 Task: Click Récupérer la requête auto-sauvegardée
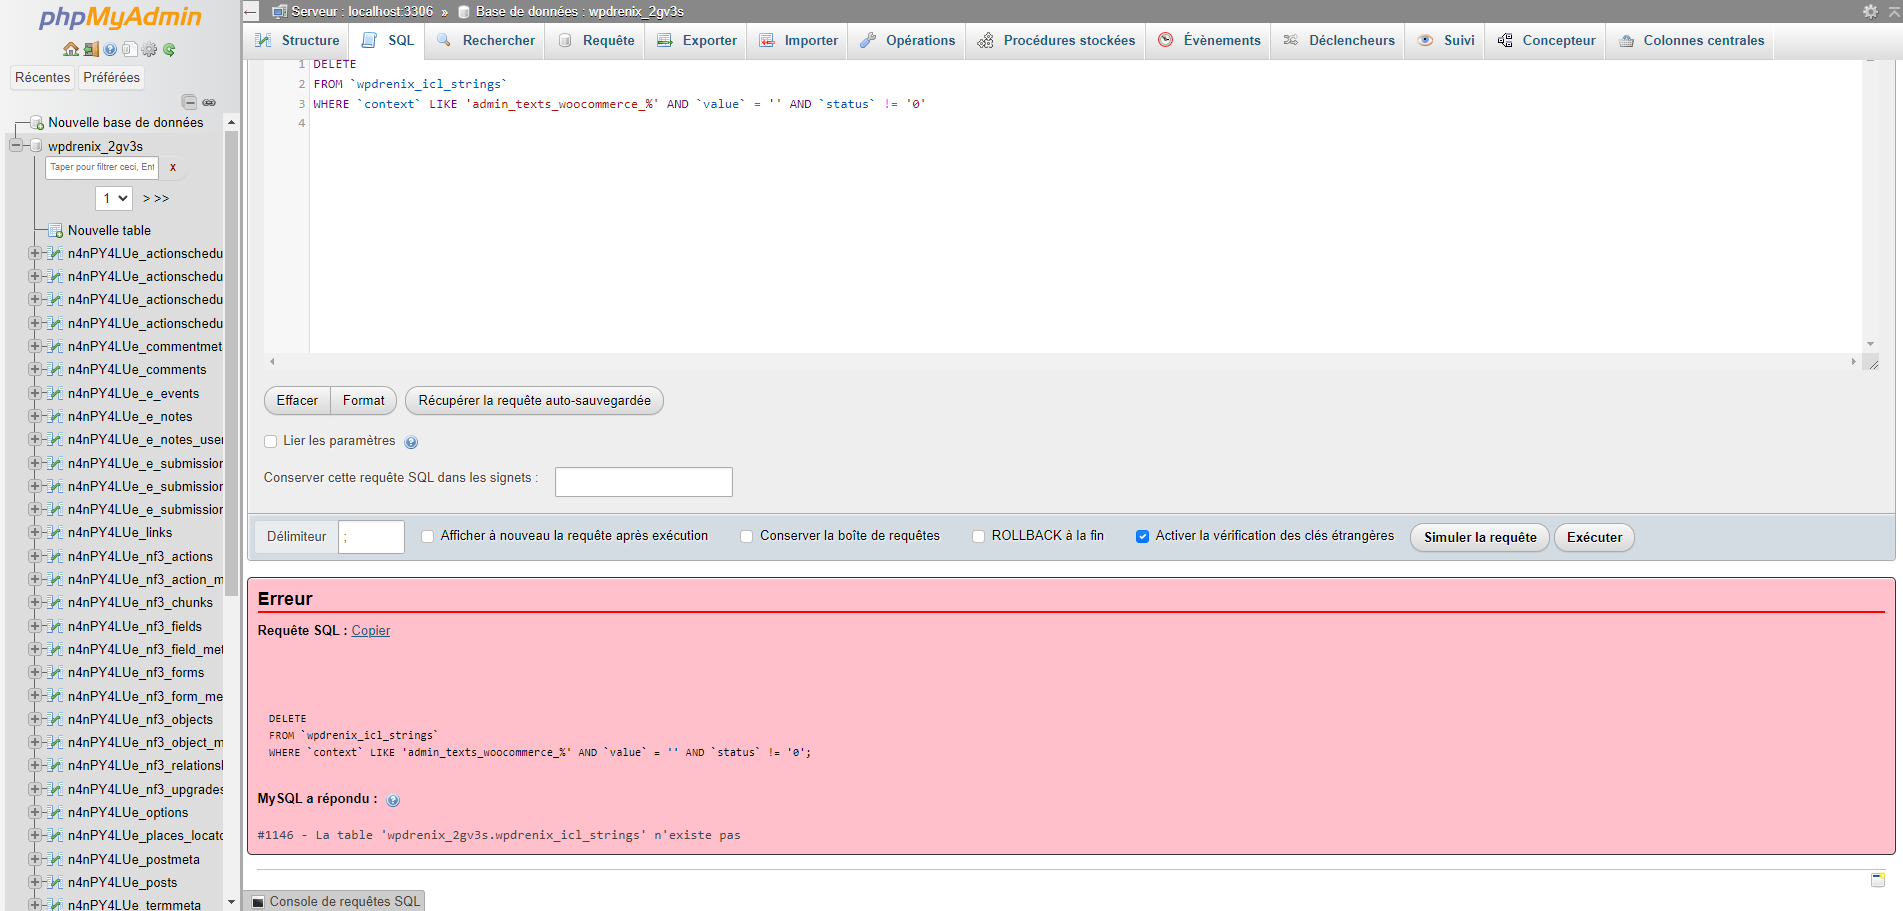point(534,401)
